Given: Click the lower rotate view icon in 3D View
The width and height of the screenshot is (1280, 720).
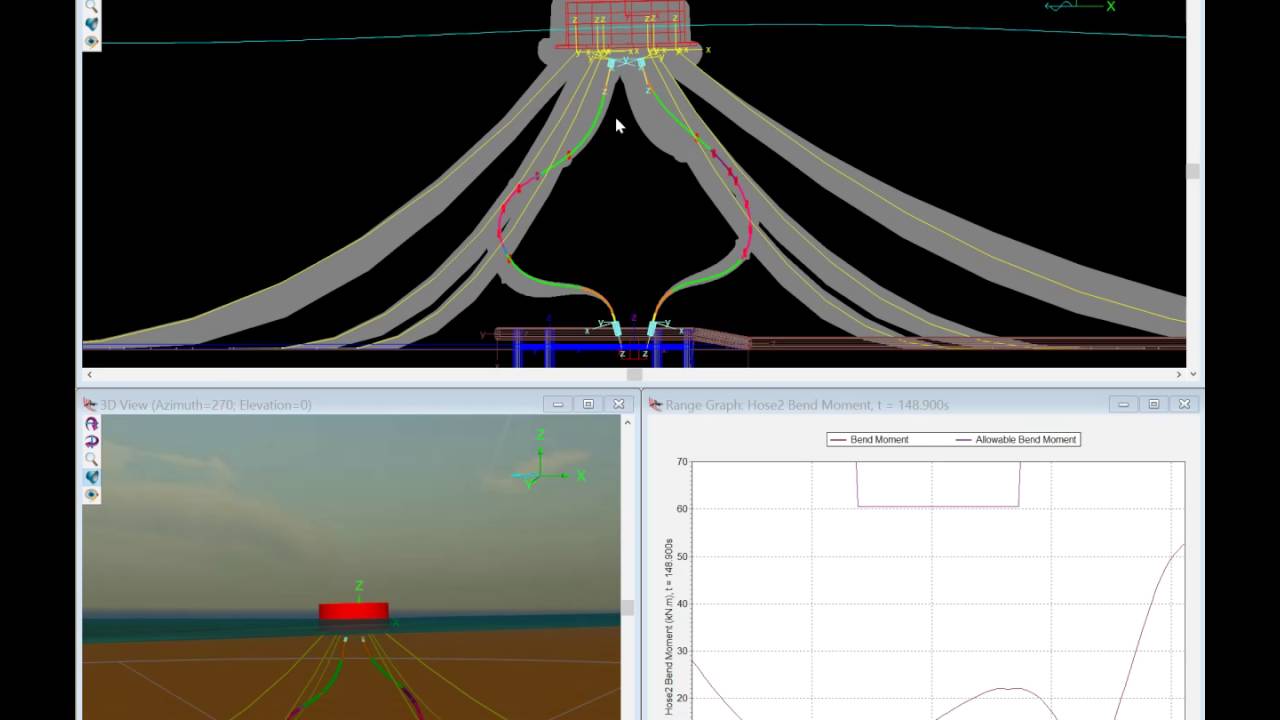Looking at the screenshot, I should tap(92, 441).
